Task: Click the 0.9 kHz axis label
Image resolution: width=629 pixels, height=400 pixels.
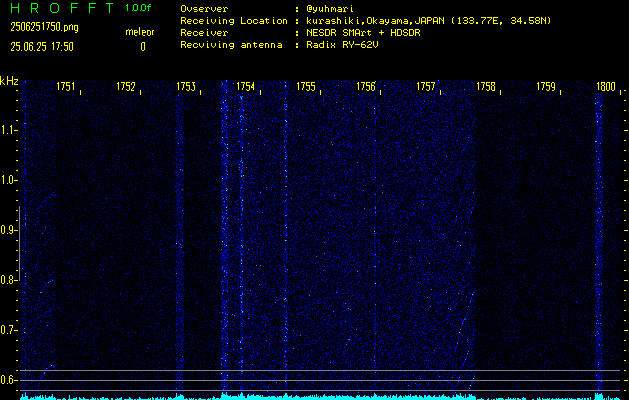Action: 7,230
